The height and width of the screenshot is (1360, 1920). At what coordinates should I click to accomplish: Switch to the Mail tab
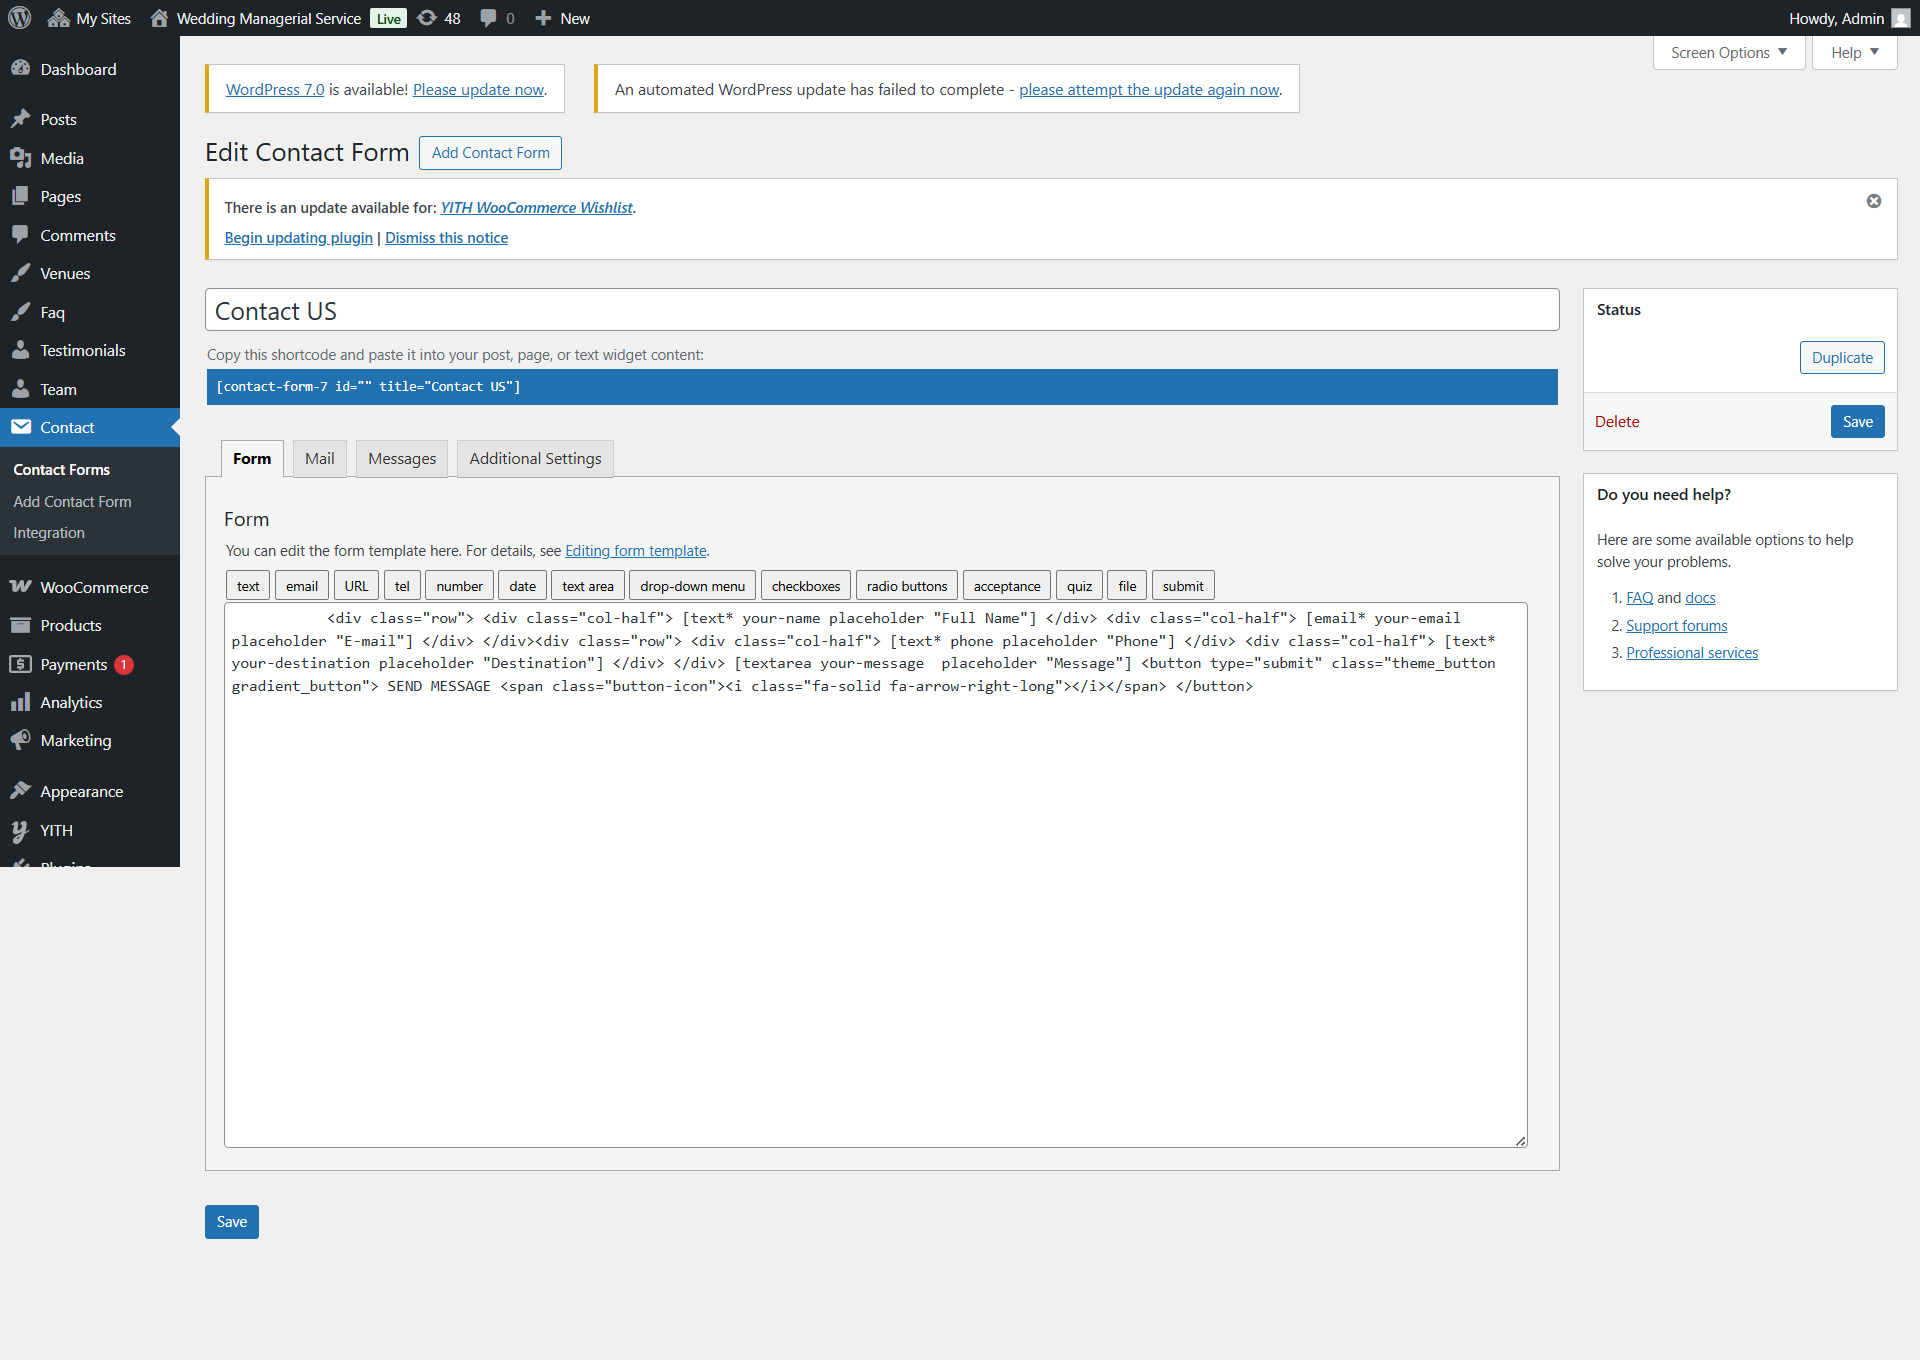(320, 458)
